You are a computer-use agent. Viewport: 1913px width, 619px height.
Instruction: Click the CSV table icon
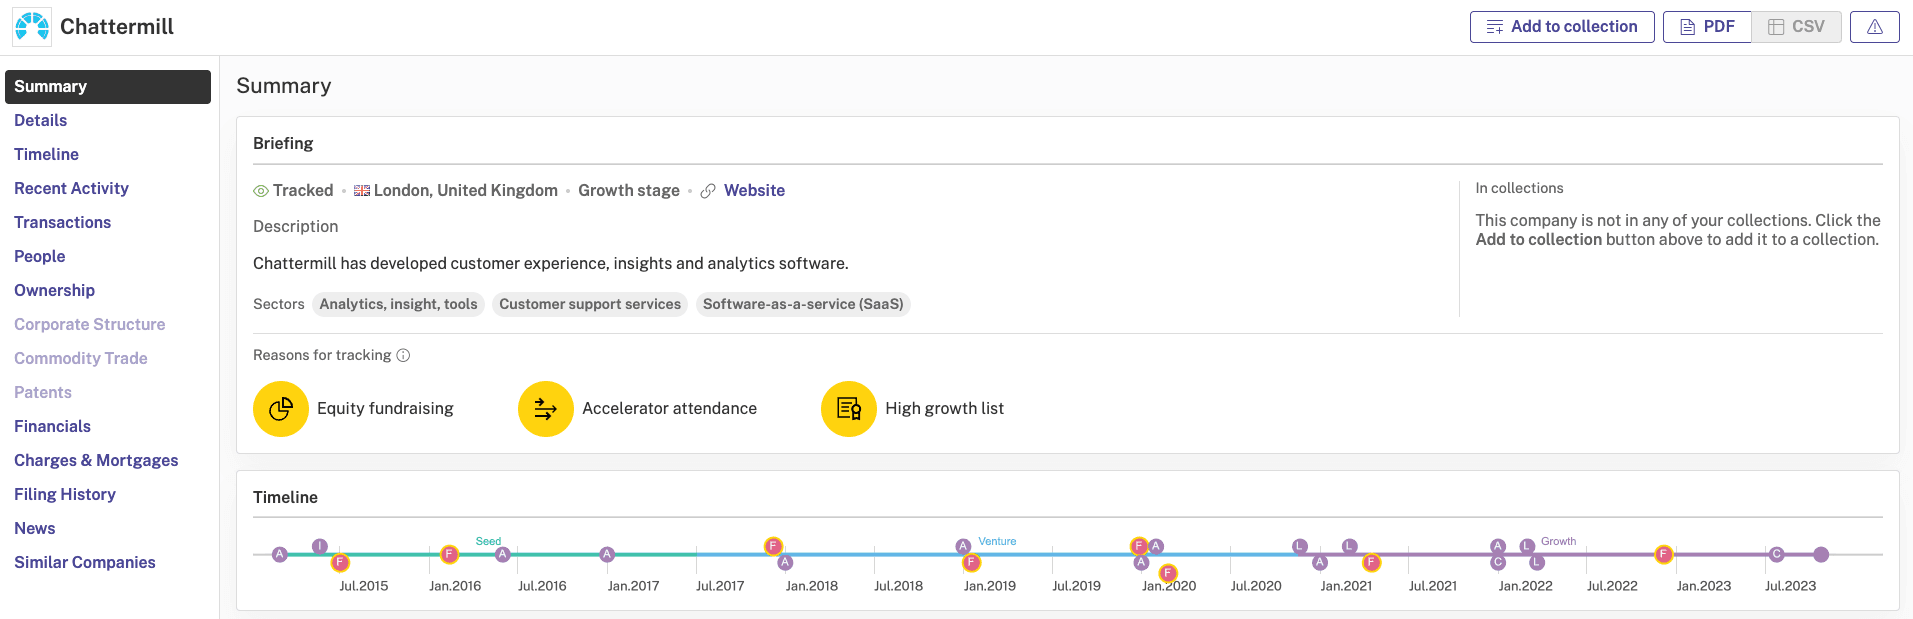coord(1776,27)
